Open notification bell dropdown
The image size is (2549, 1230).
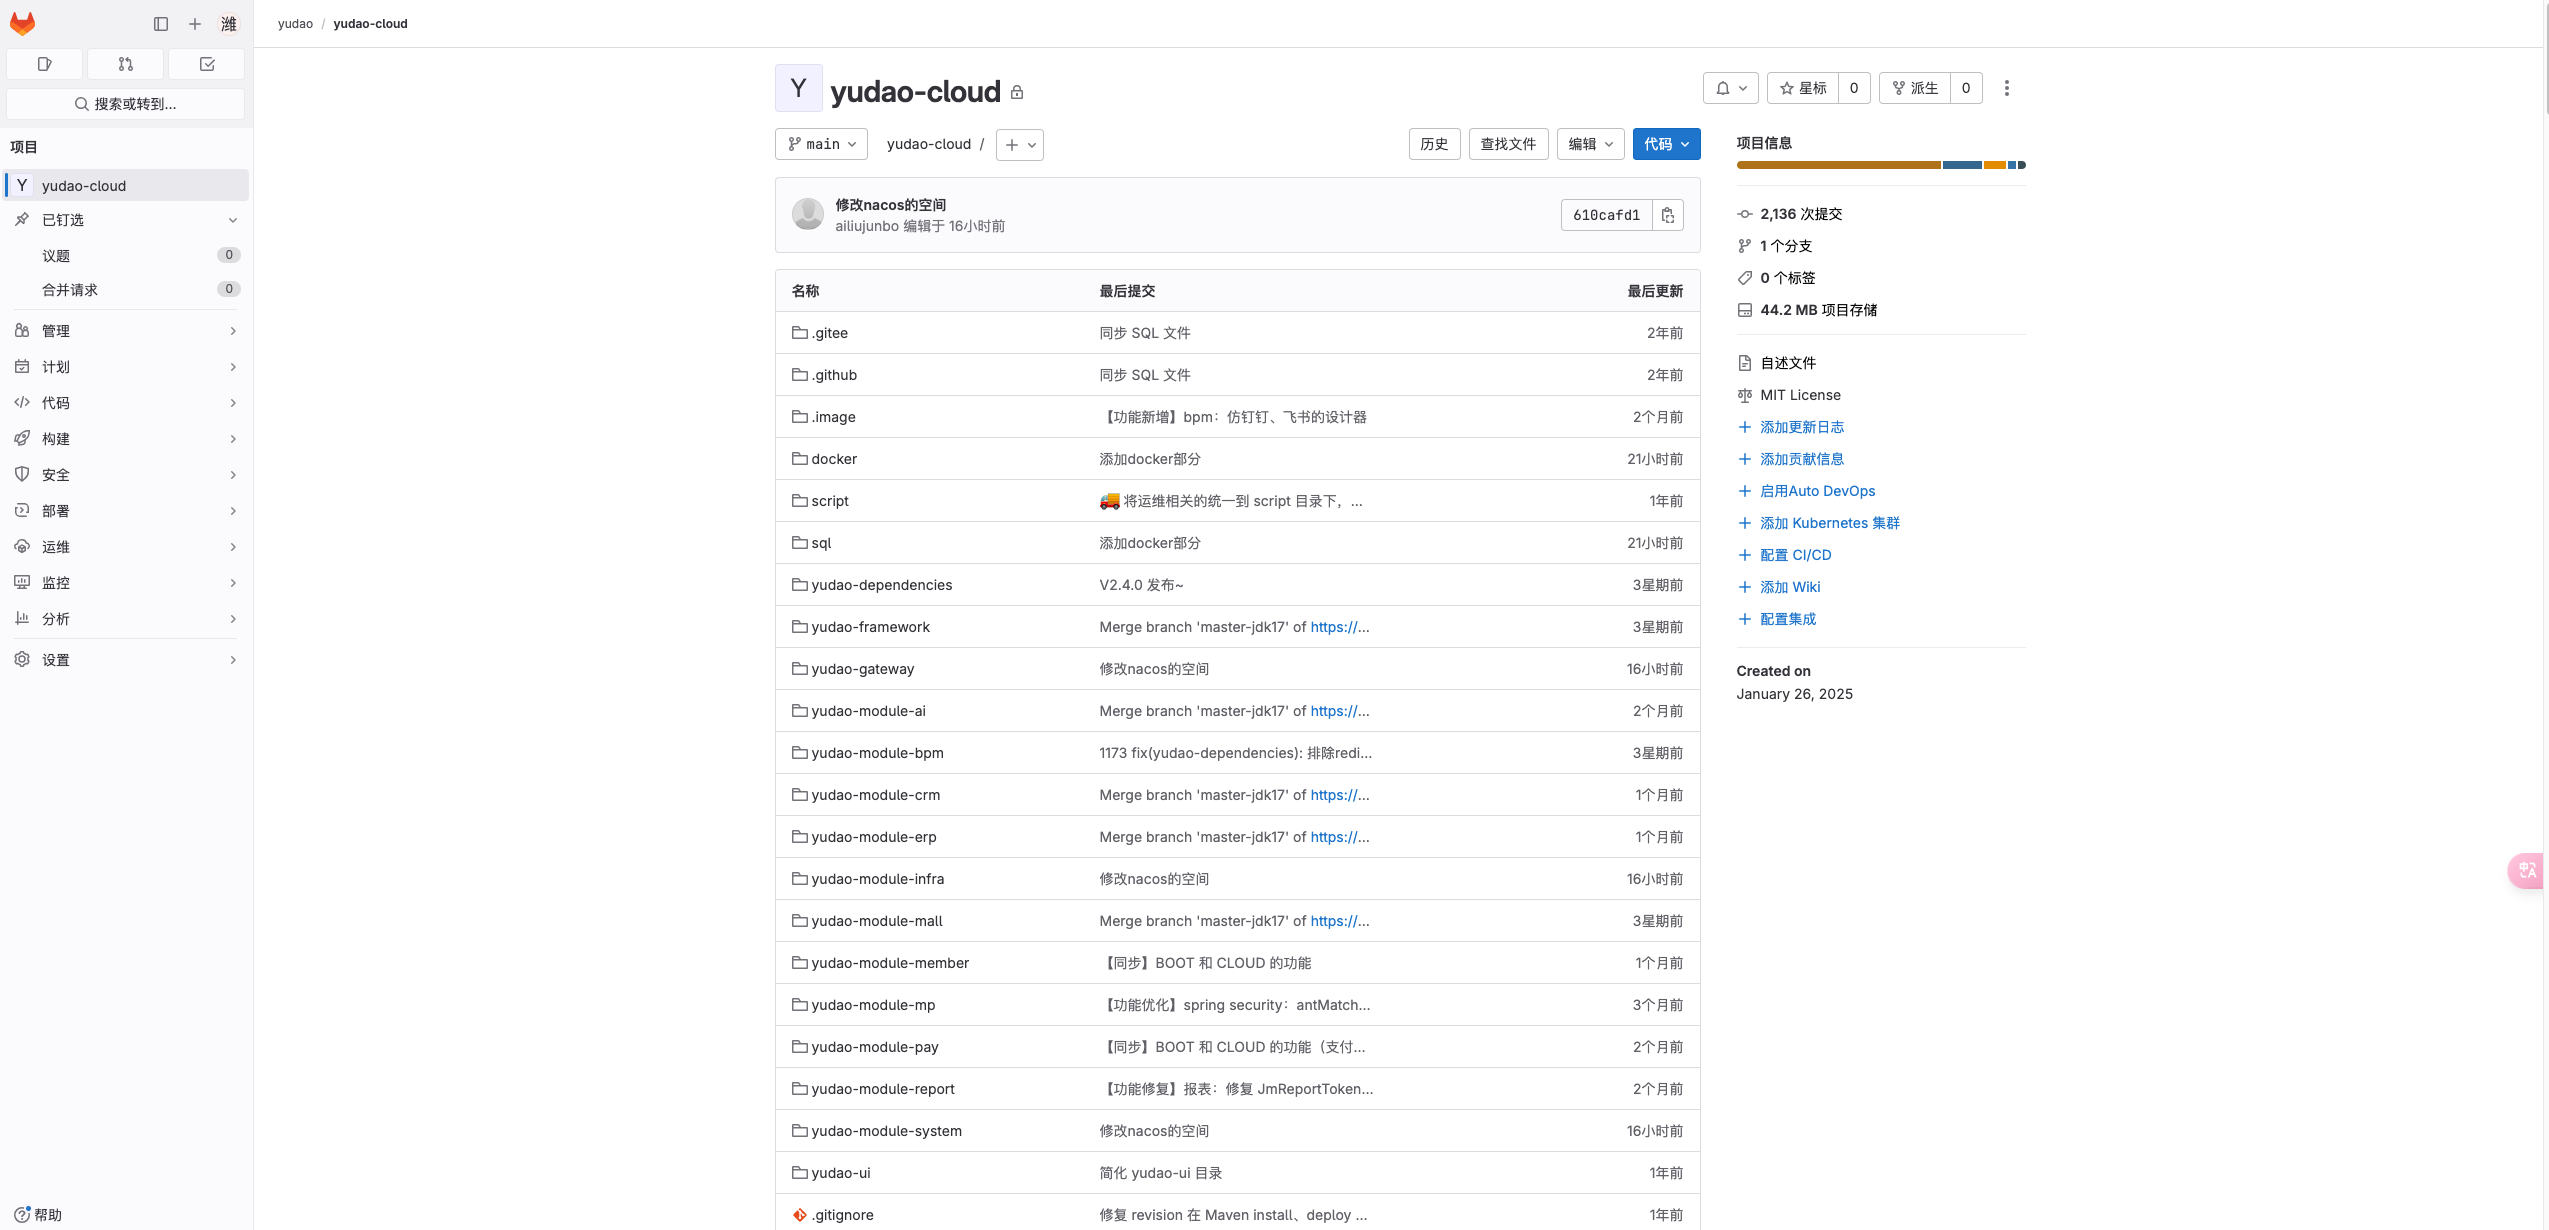pos(1730,88)
